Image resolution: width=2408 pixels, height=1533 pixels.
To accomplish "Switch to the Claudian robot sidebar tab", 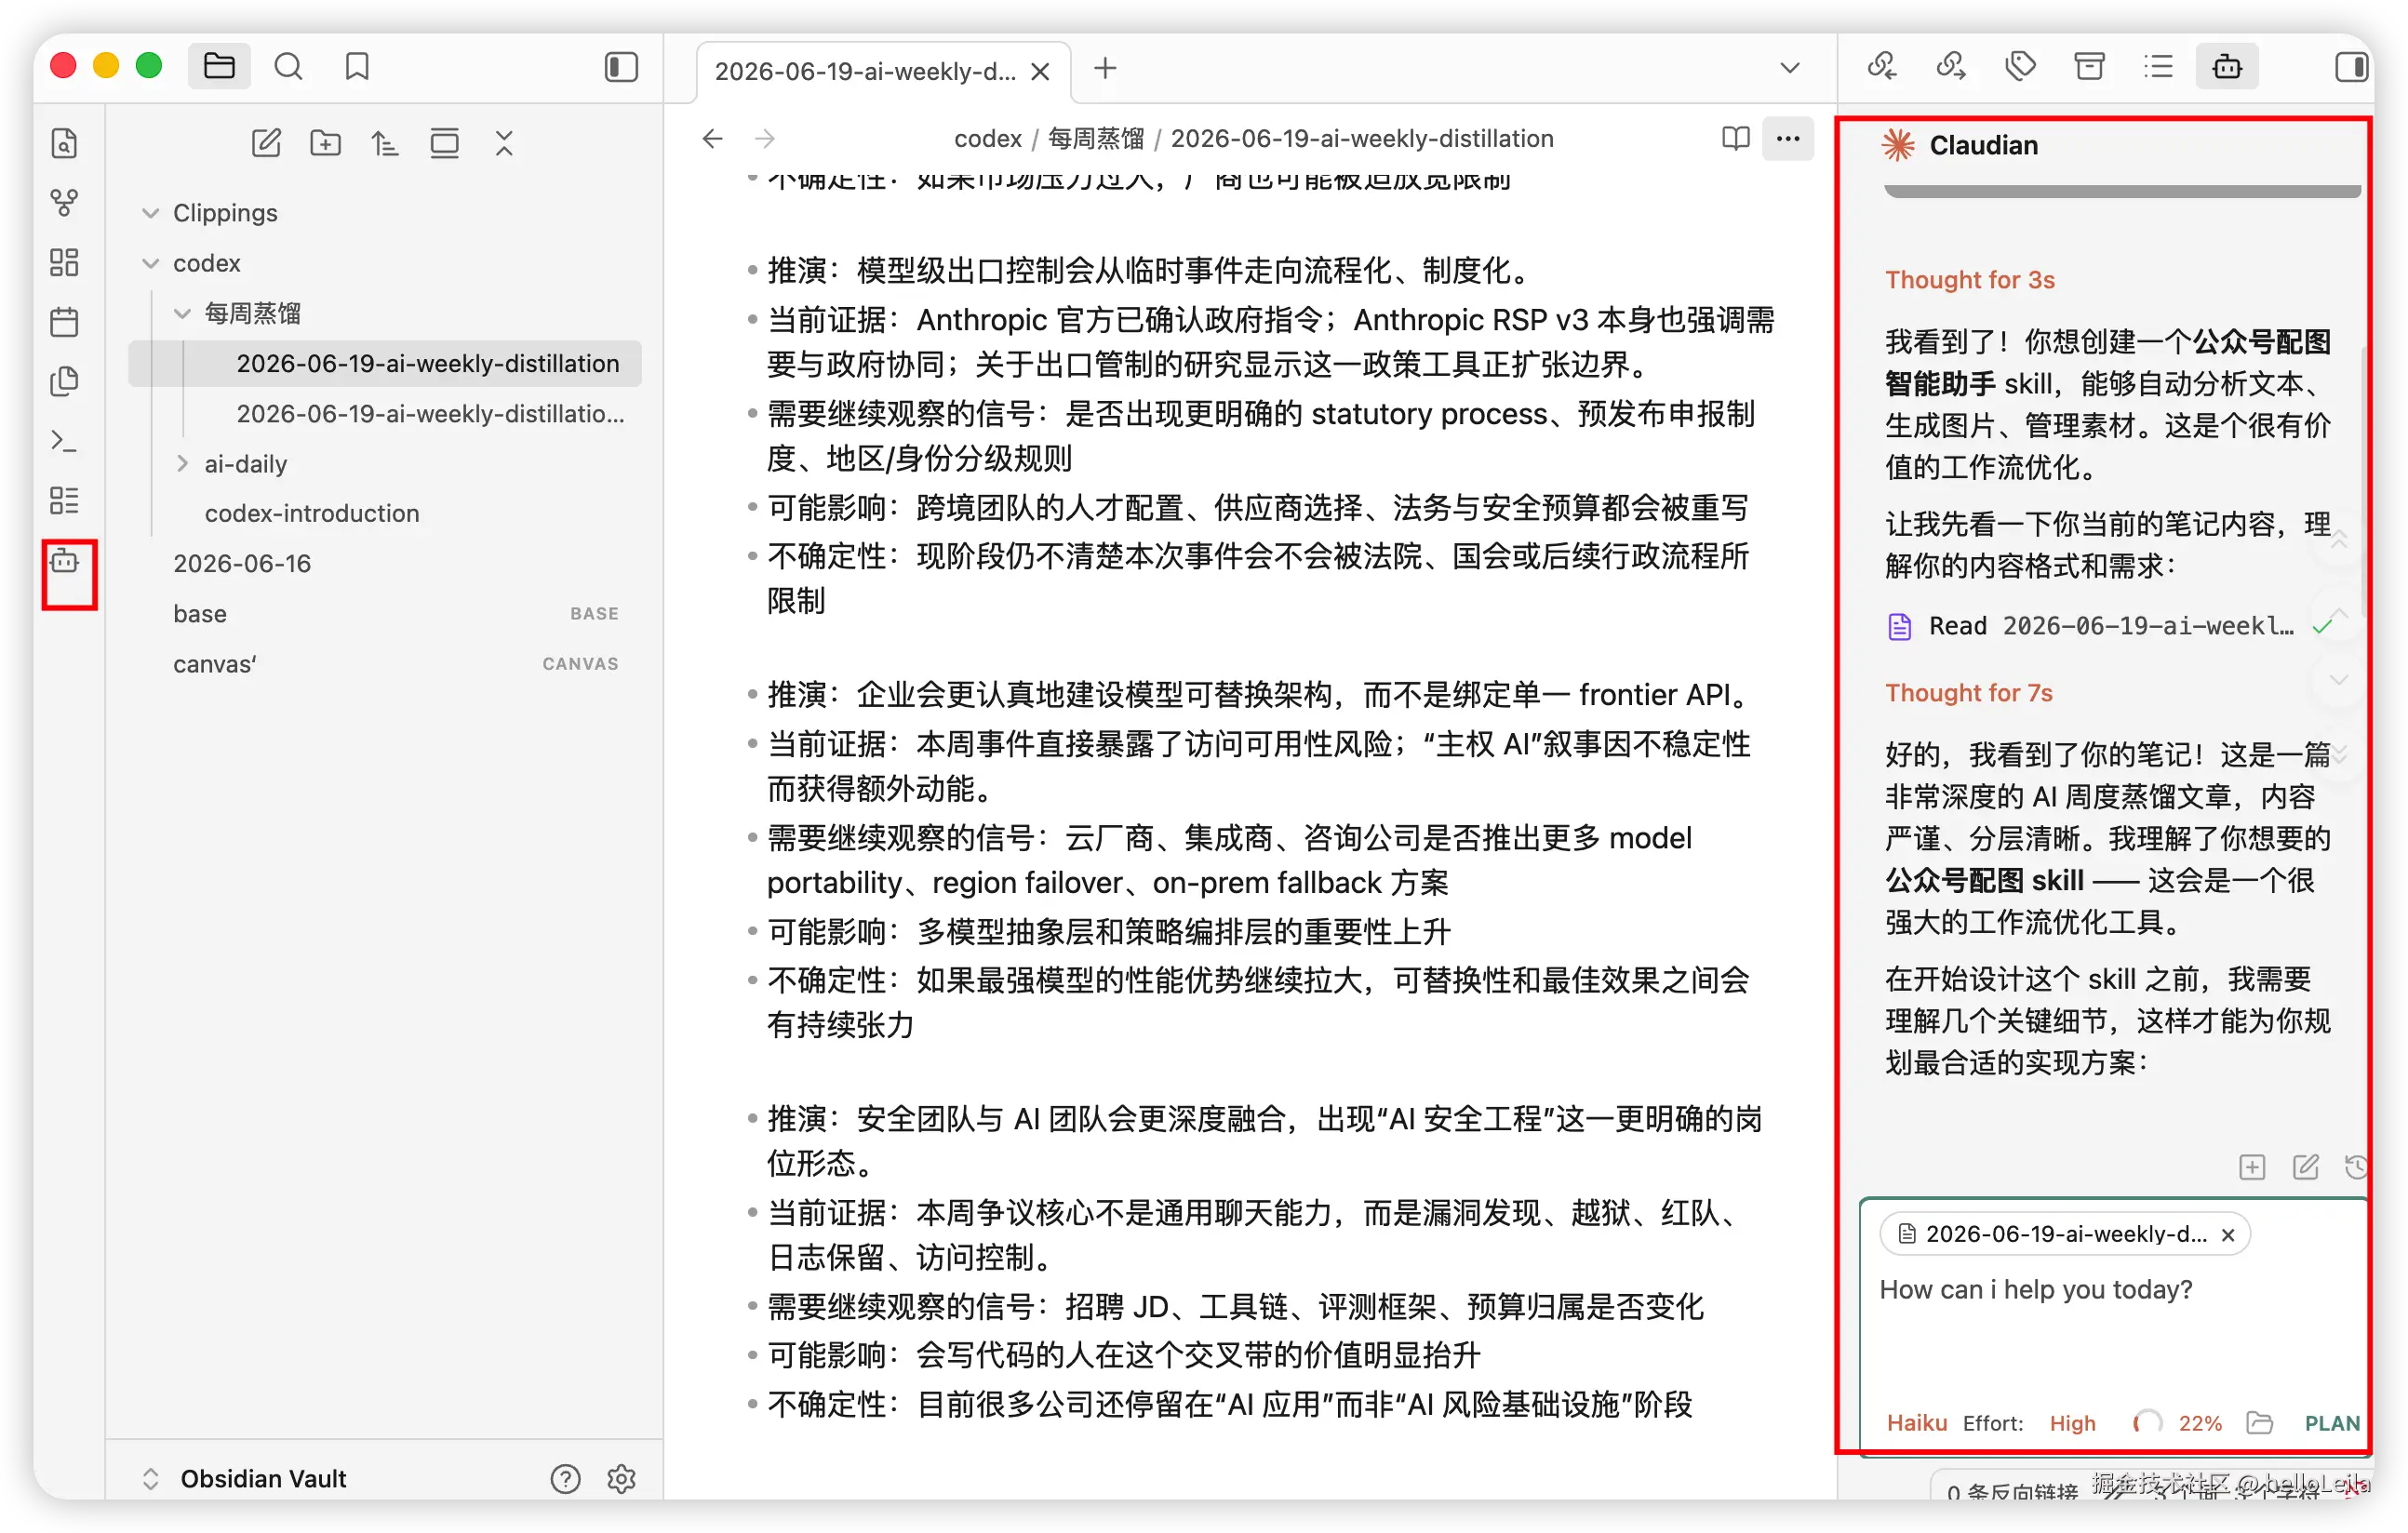I will (2227, 67).
